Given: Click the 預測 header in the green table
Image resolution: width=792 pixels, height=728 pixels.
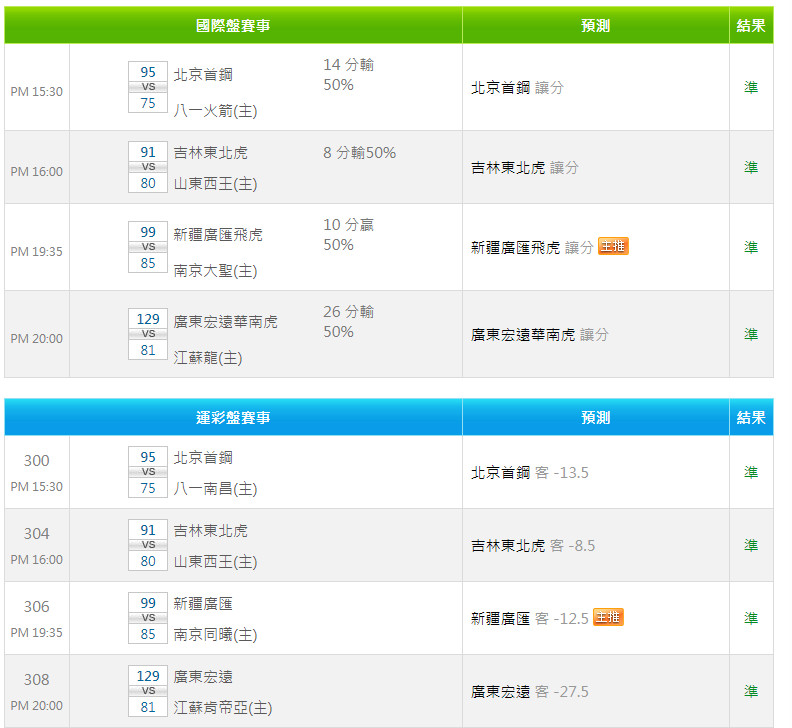Looking at the screenshot, I should pos(596,25).
